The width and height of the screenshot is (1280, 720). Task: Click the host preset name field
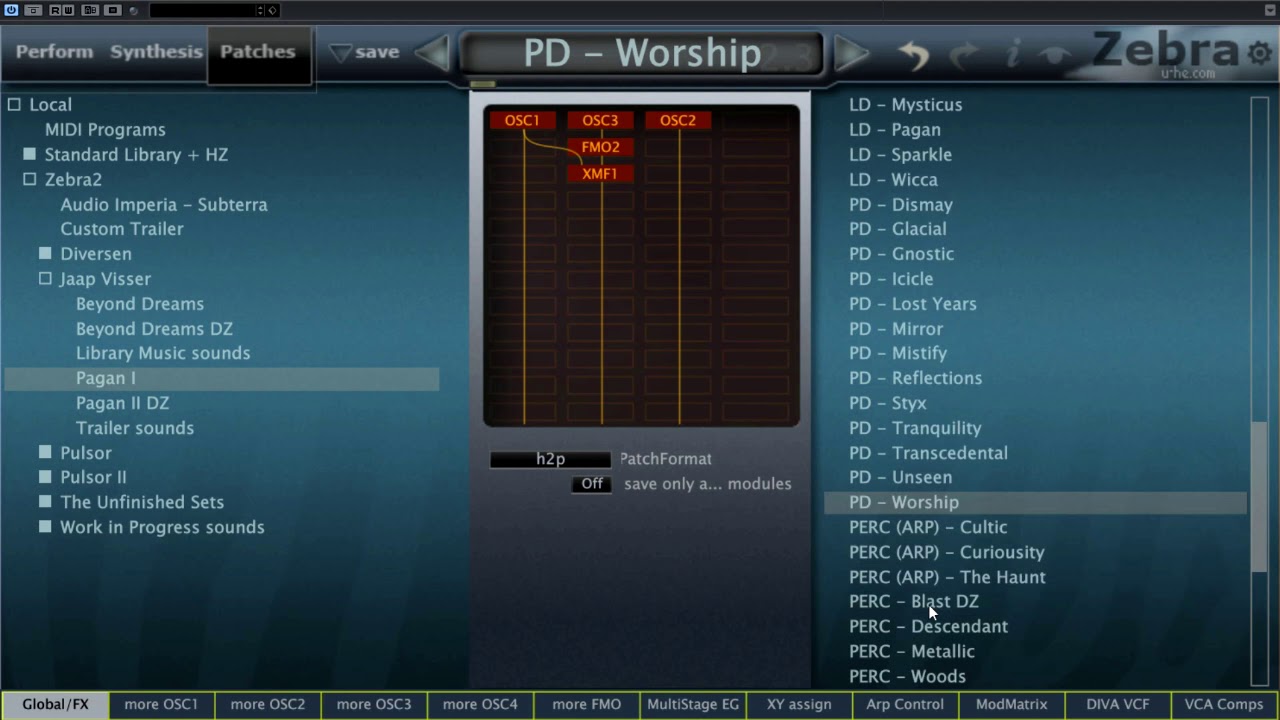[x=203, y=10]
